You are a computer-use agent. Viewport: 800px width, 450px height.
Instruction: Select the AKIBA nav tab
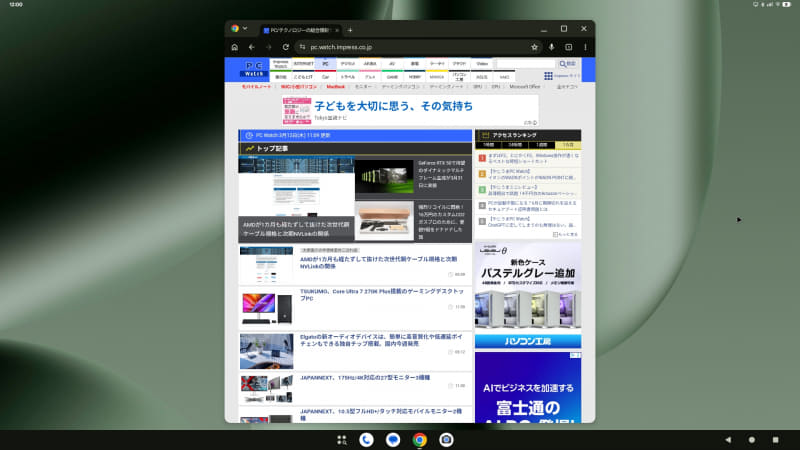(x=370, y=64)
